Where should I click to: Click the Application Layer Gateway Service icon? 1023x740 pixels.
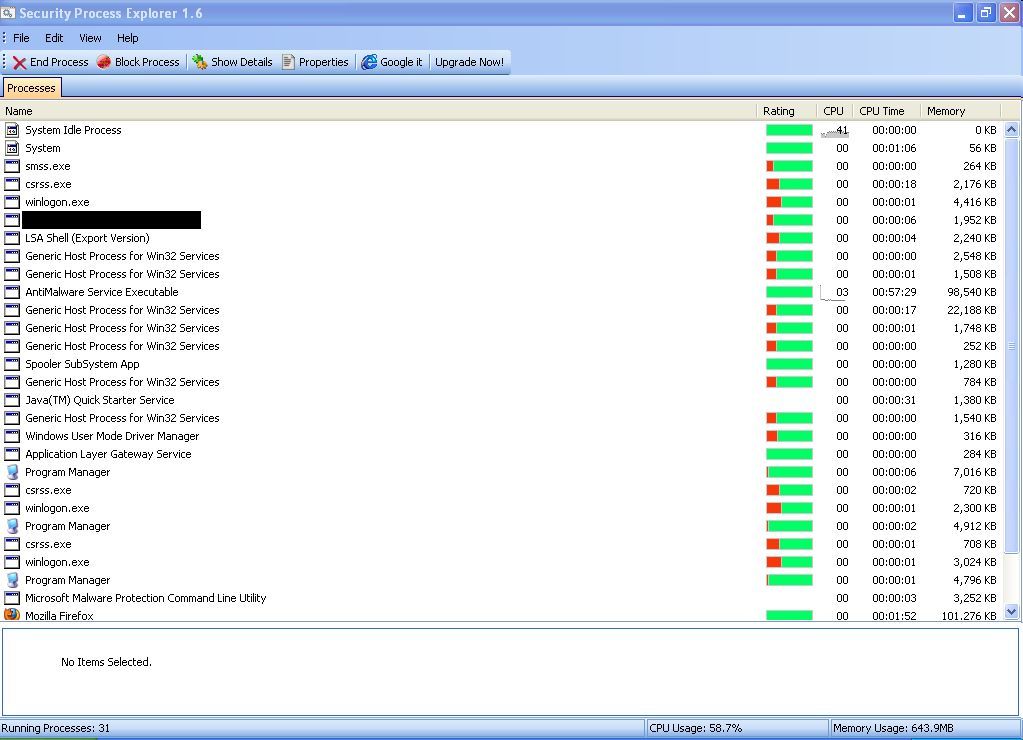coord(12,454)
